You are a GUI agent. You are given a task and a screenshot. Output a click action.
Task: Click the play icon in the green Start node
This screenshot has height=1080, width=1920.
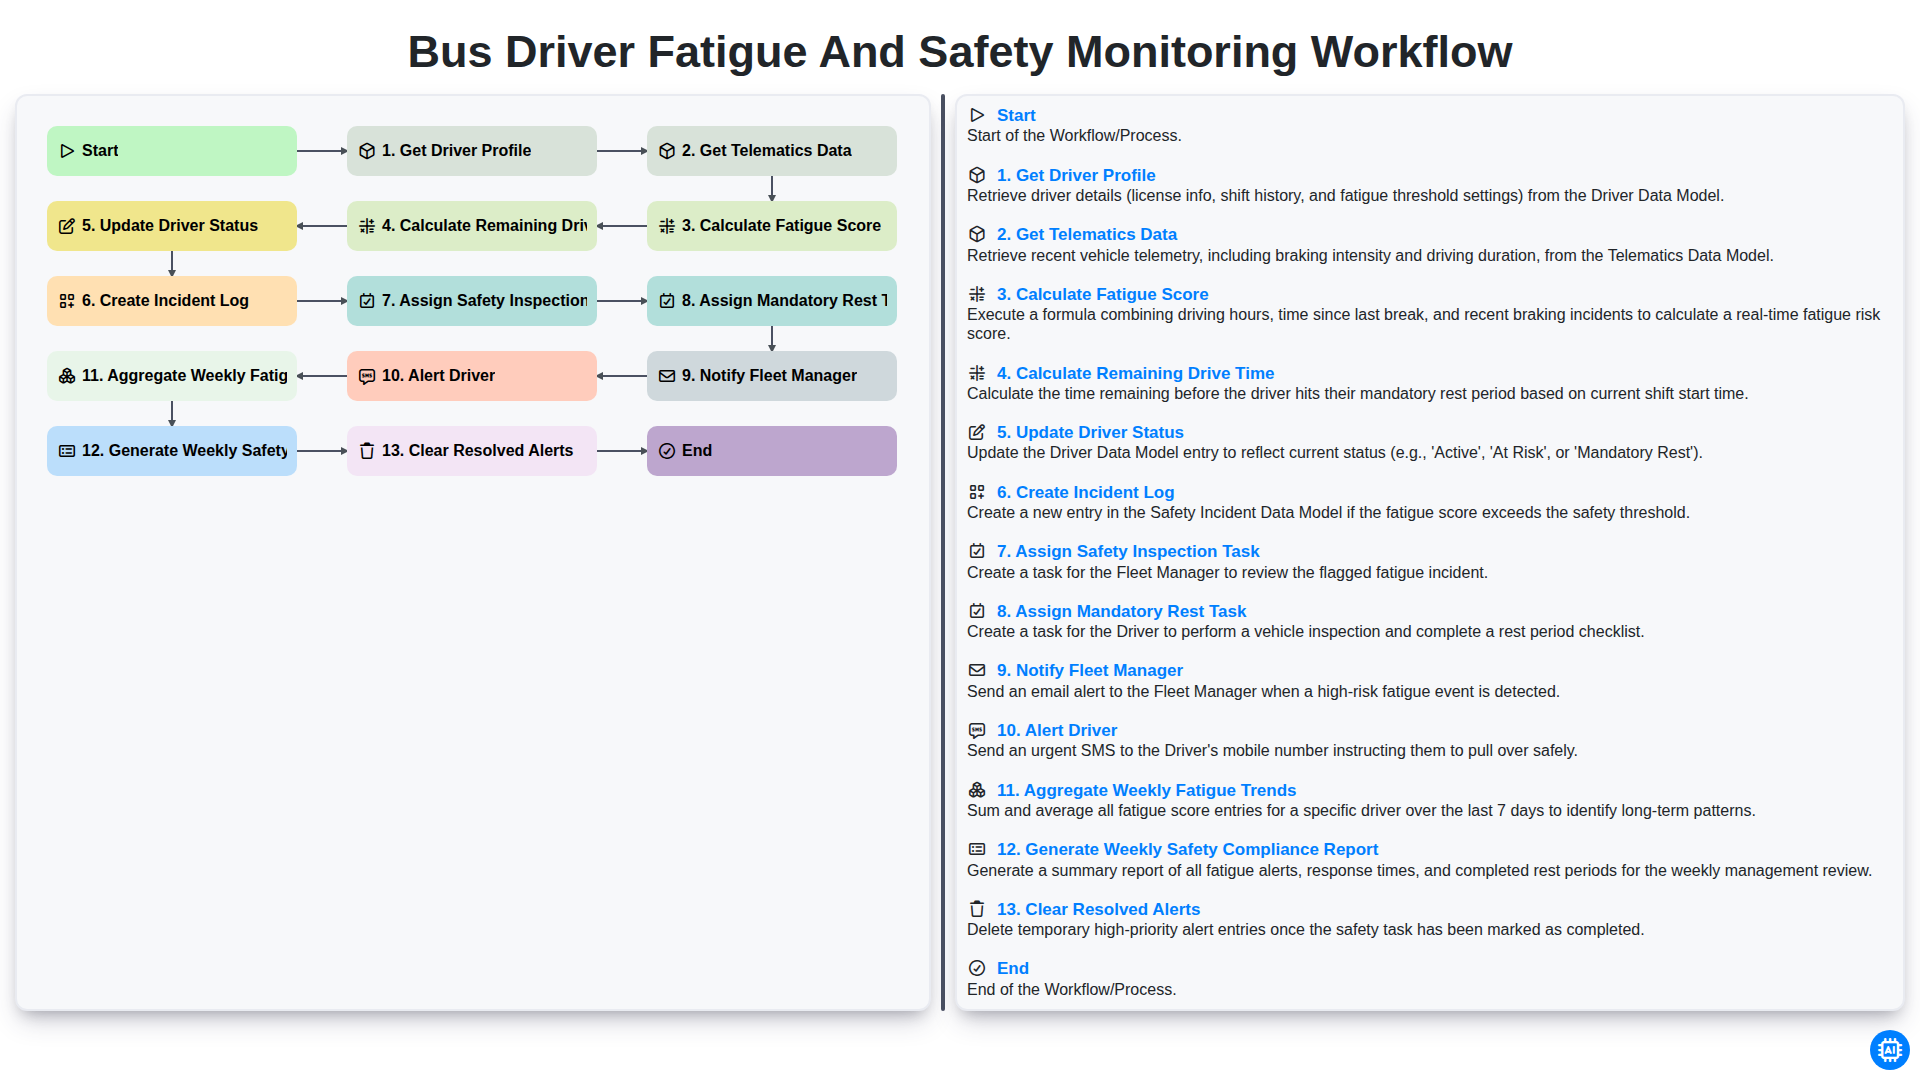(67, 151)
